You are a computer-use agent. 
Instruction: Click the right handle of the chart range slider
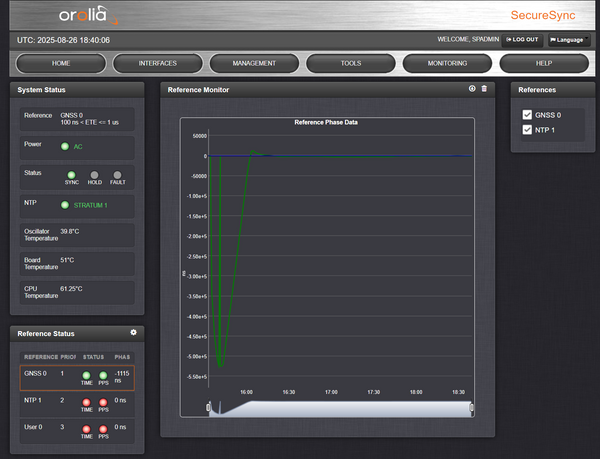tap(471, 407)
